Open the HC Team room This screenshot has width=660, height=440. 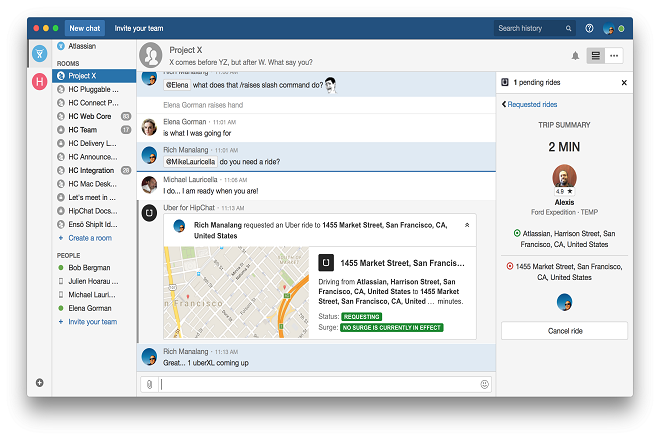pos(94,130)
